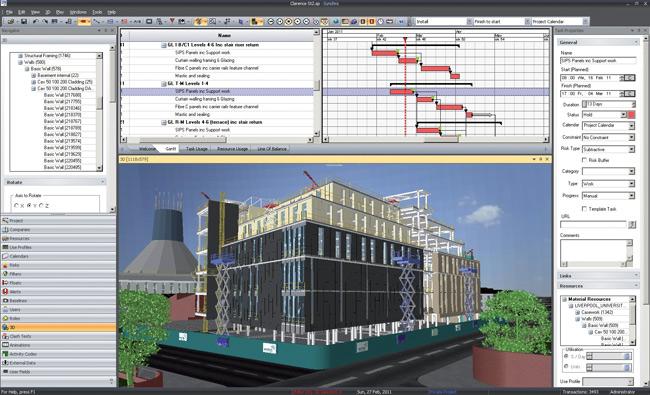Click the red funnel Filter toolbar icon
Image resolution: width=650 pixels, height=395 pixels.
tap(172, 21)
